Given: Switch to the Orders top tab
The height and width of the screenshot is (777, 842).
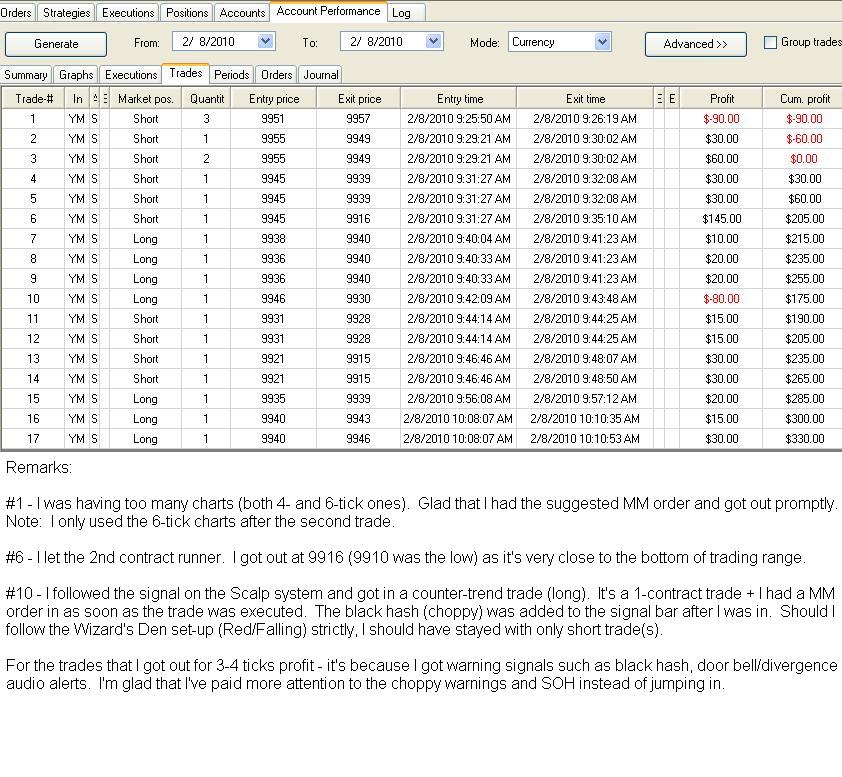Looking at the screenshot, I should (x=16, y=12).
